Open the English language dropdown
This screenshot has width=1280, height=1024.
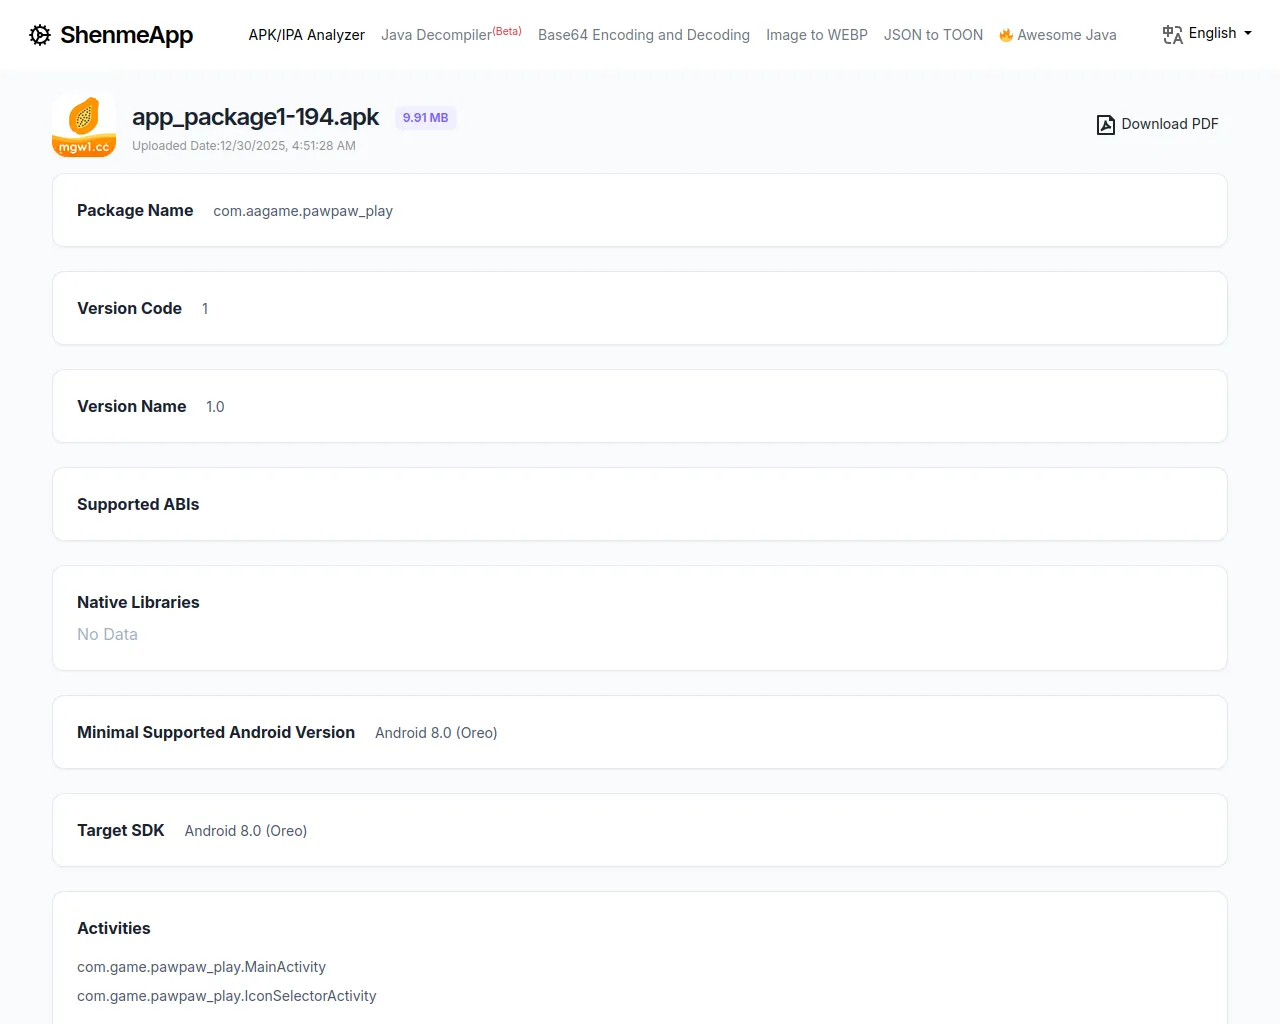pyautogui.click(x=1212, y=33)
